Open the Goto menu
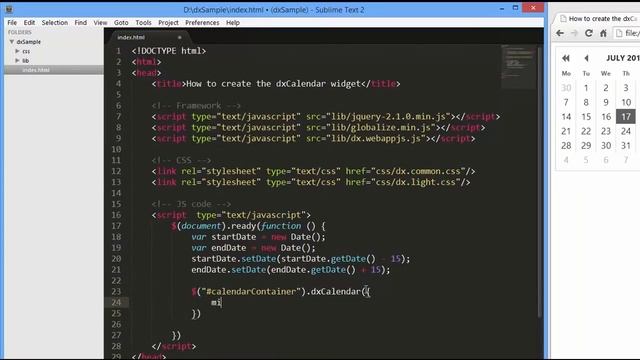The height and width of the screenshot is (360, 640). point(121,22)
